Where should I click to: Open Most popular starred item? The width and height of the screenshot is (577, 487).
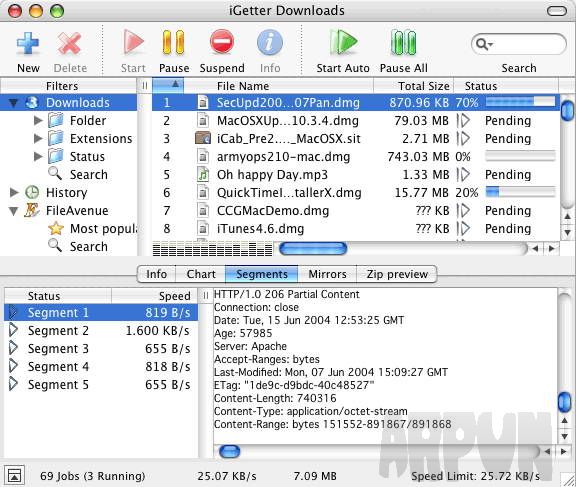coord(103,229)
